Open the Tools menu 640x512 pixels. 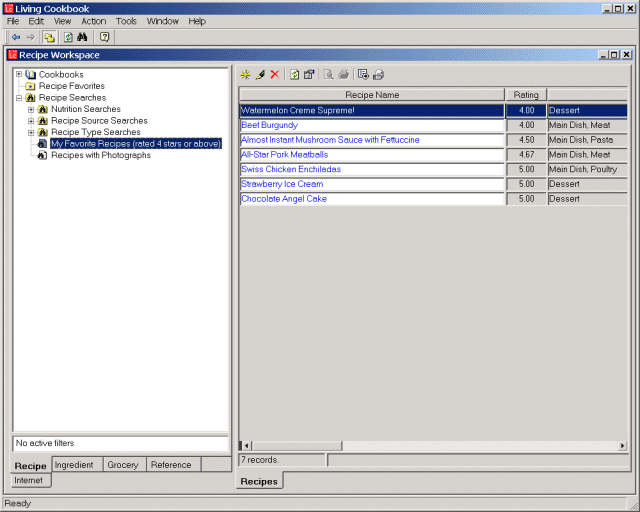click(126, 21)
